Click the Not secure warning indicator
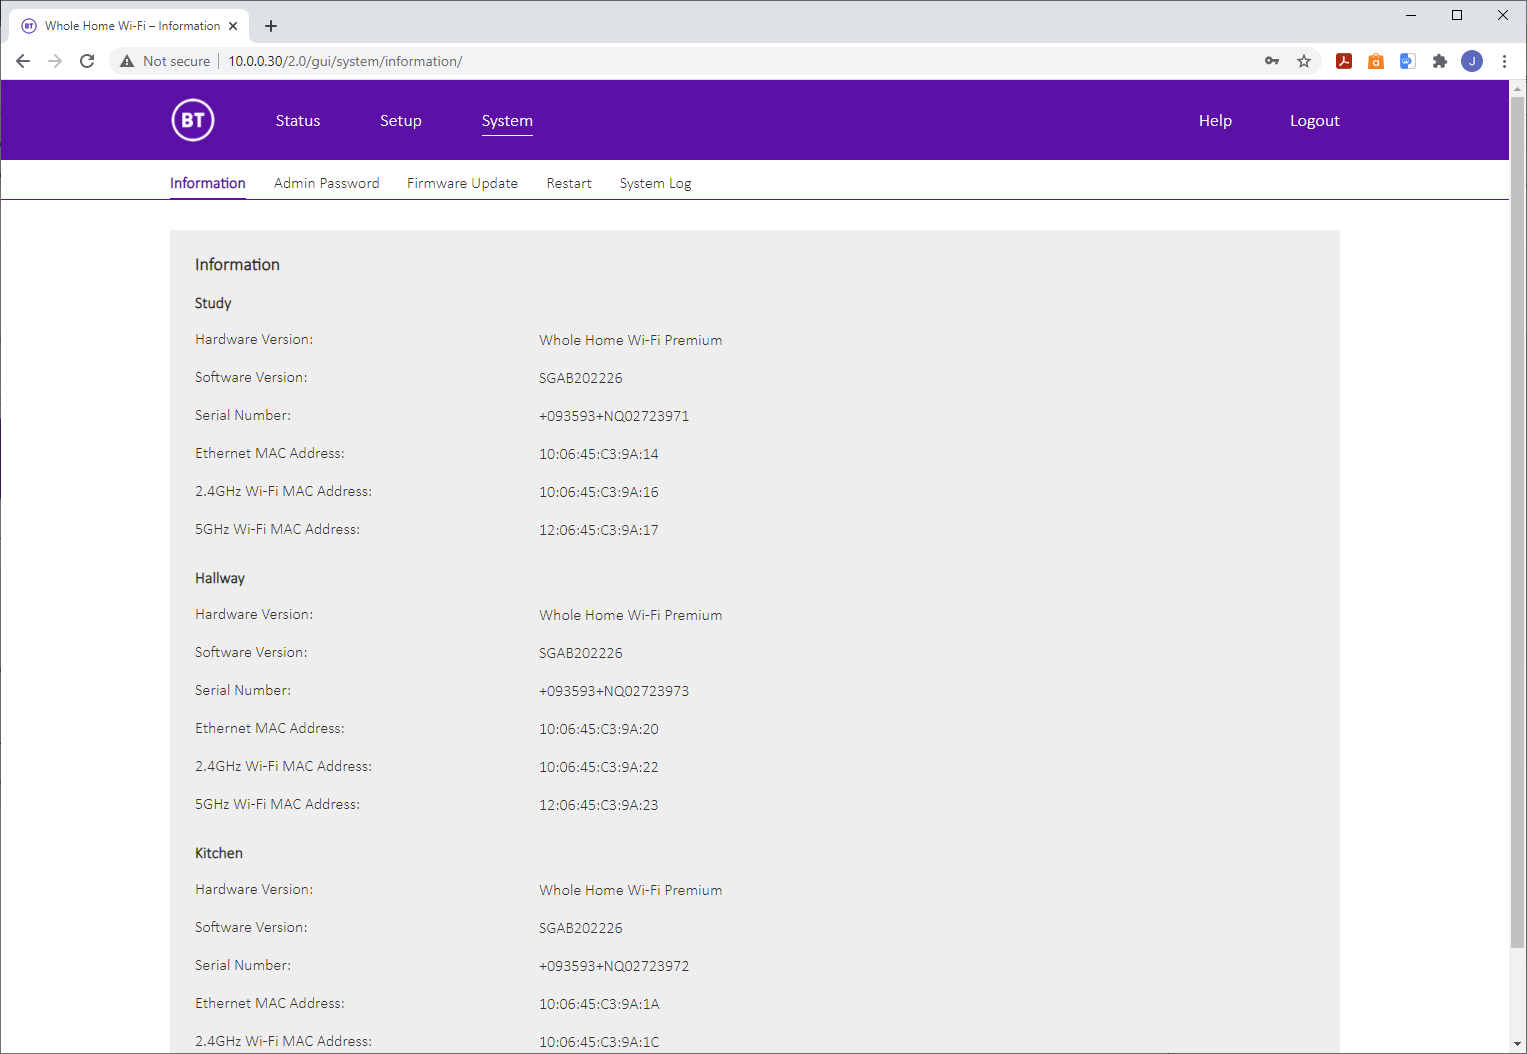This screenshot has width=1527, height=1054. 165,61
